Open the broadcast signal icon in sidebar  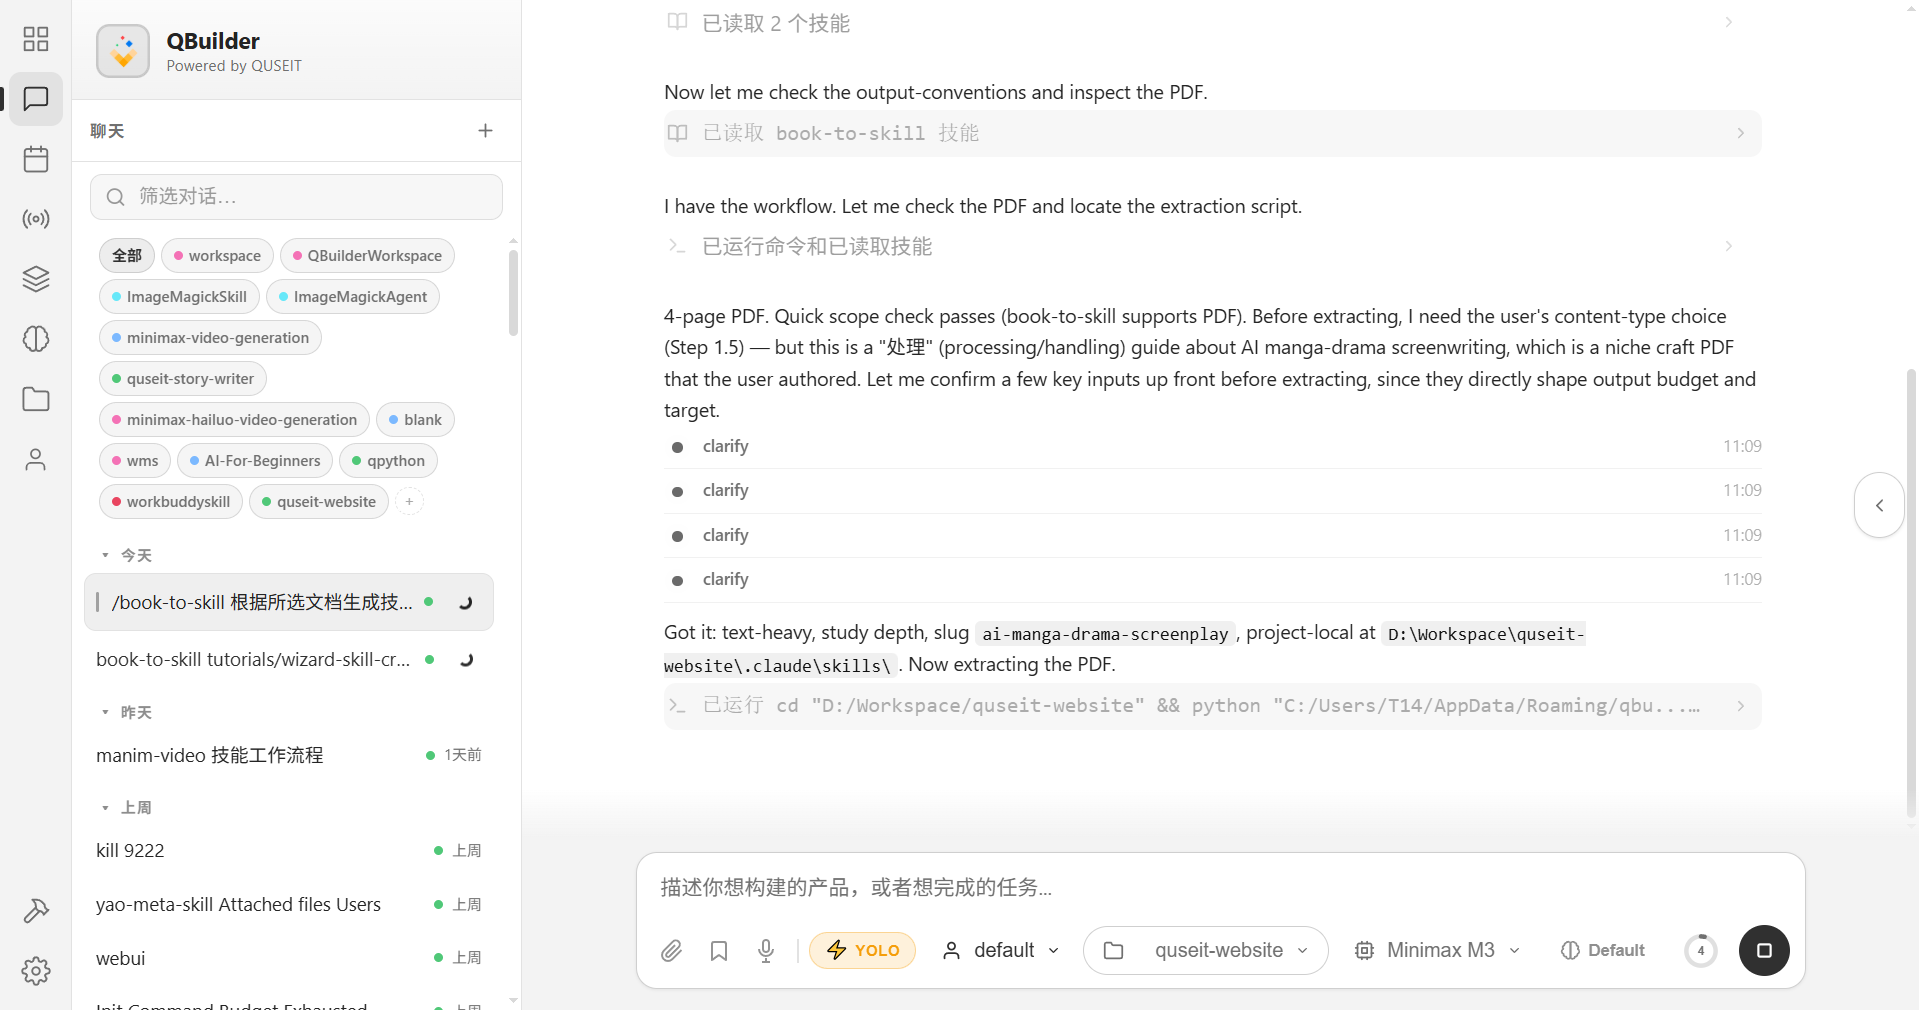[36, 219]
